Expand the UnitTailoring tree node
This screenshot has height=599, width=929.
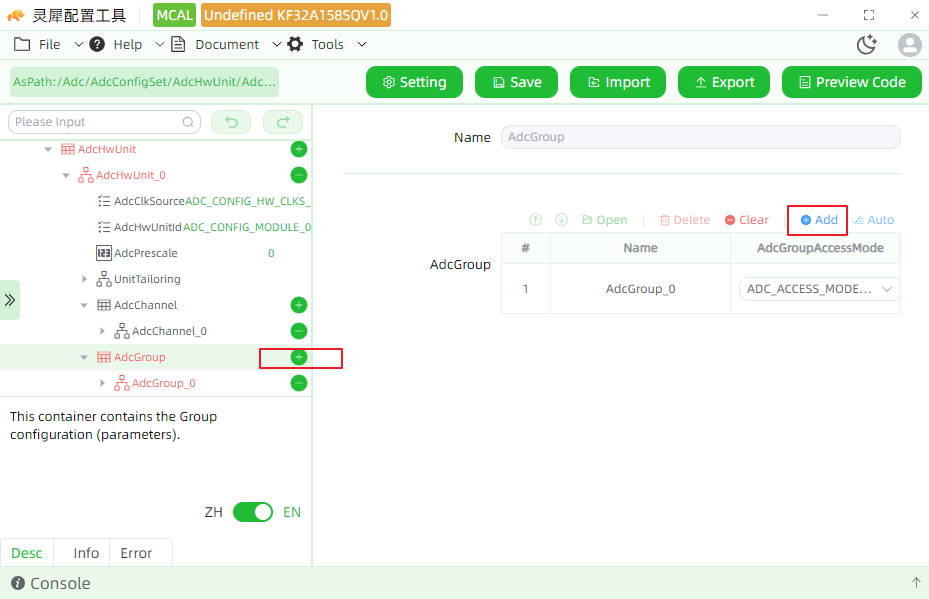point(84,279)
